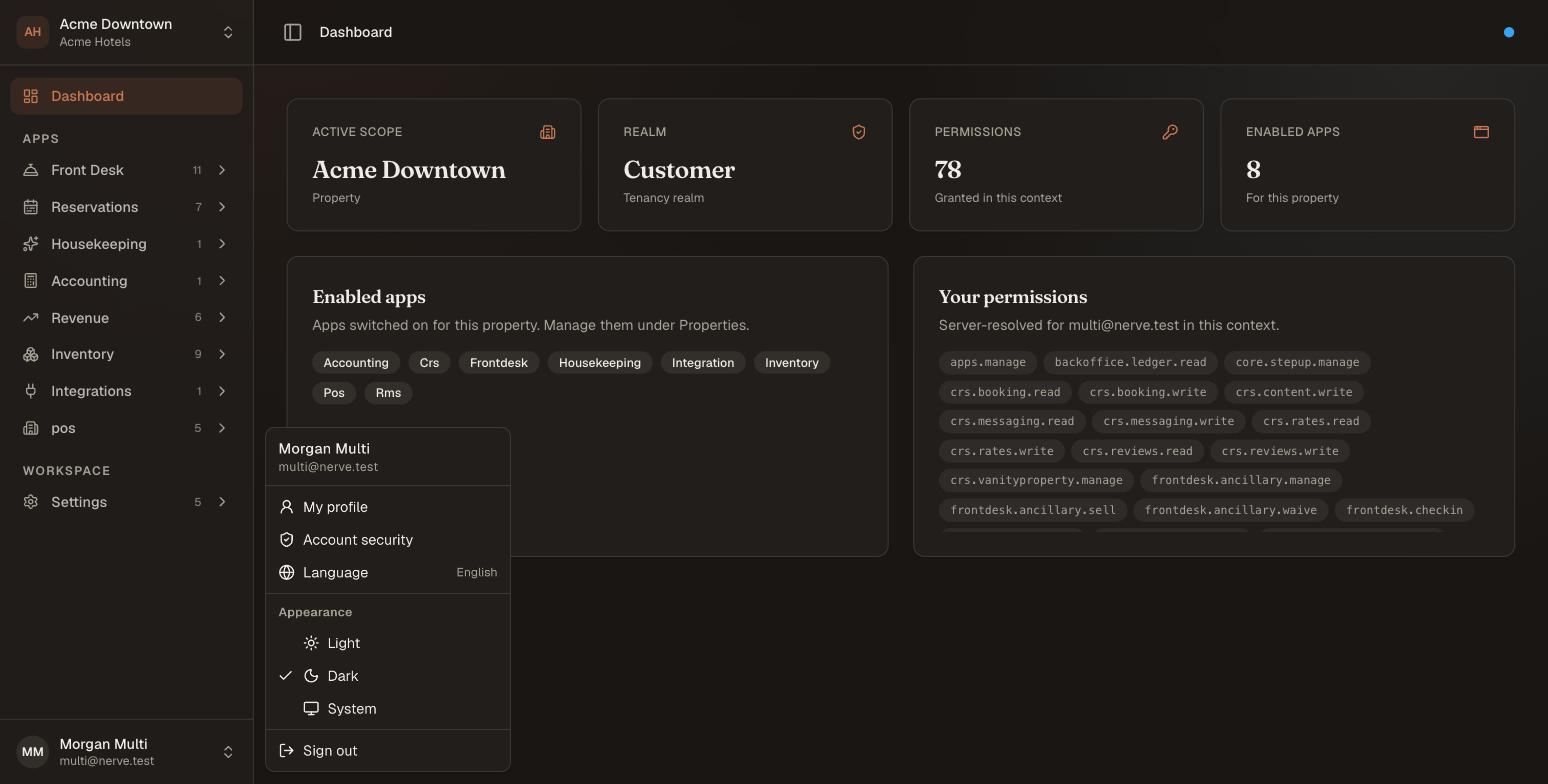Click the pos building icon
The height and width of the screenshot is (784, 1548).
pos(31,428)
